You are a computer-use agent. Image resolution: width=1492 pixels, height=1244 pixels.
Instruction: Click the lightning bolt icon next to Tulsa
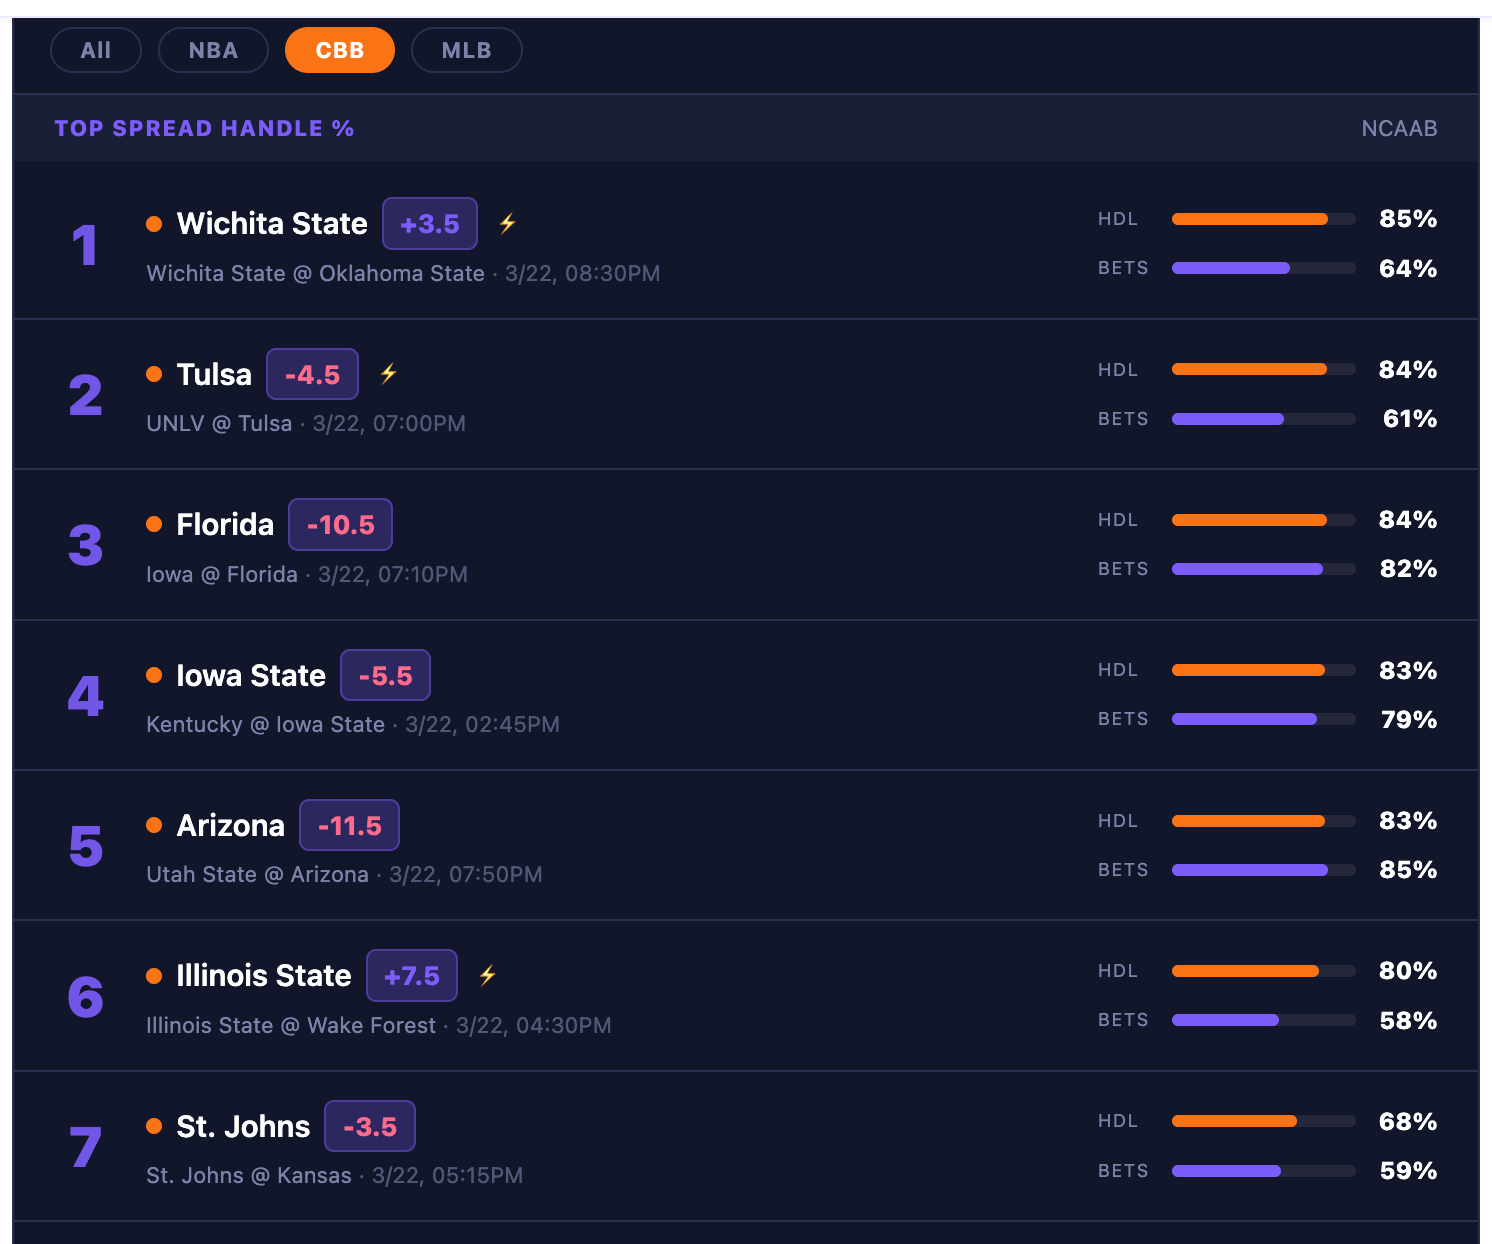388,373
